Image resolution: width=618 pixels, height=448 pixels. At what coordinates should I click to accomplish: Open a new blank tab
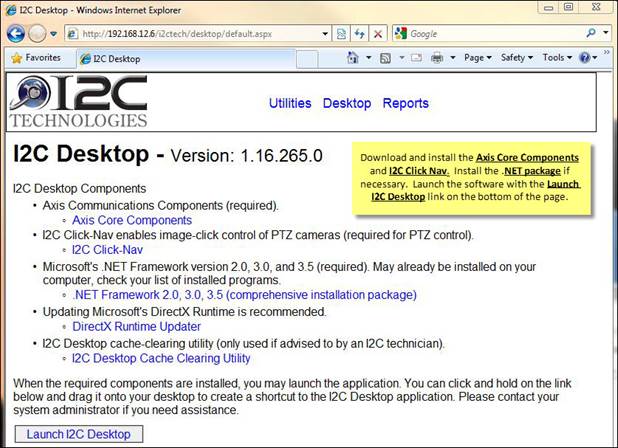pyautogui.click(x=307, y=59)
